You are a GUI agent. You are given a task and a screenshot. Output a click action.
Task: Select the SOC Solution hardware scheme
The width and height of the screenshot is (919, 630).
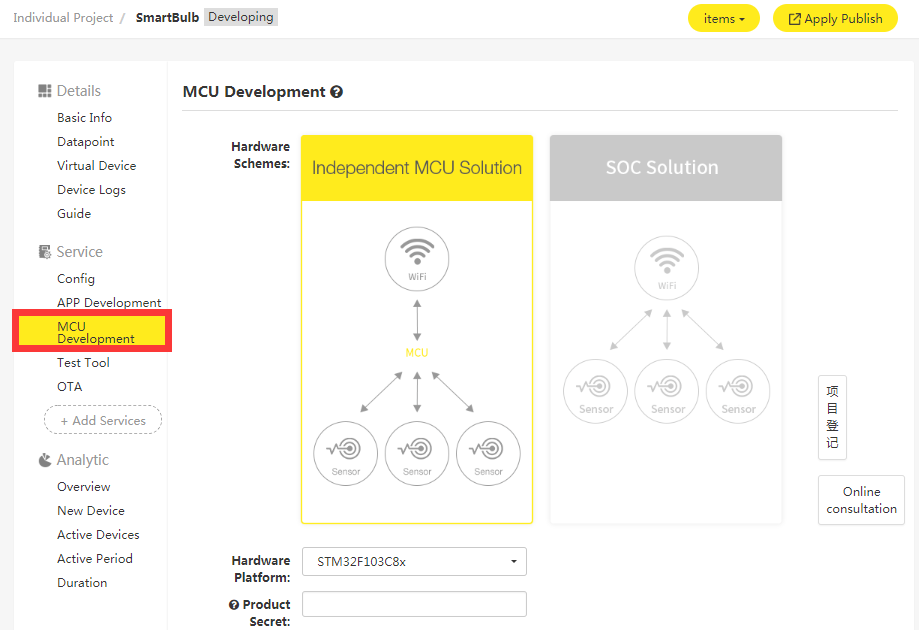point(662,167)
